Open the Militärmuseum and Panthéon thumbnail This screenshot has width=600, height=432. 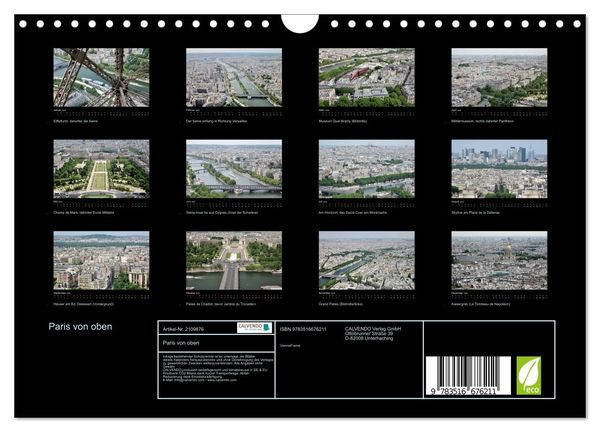pyautogui.click(x=499, y=77)
